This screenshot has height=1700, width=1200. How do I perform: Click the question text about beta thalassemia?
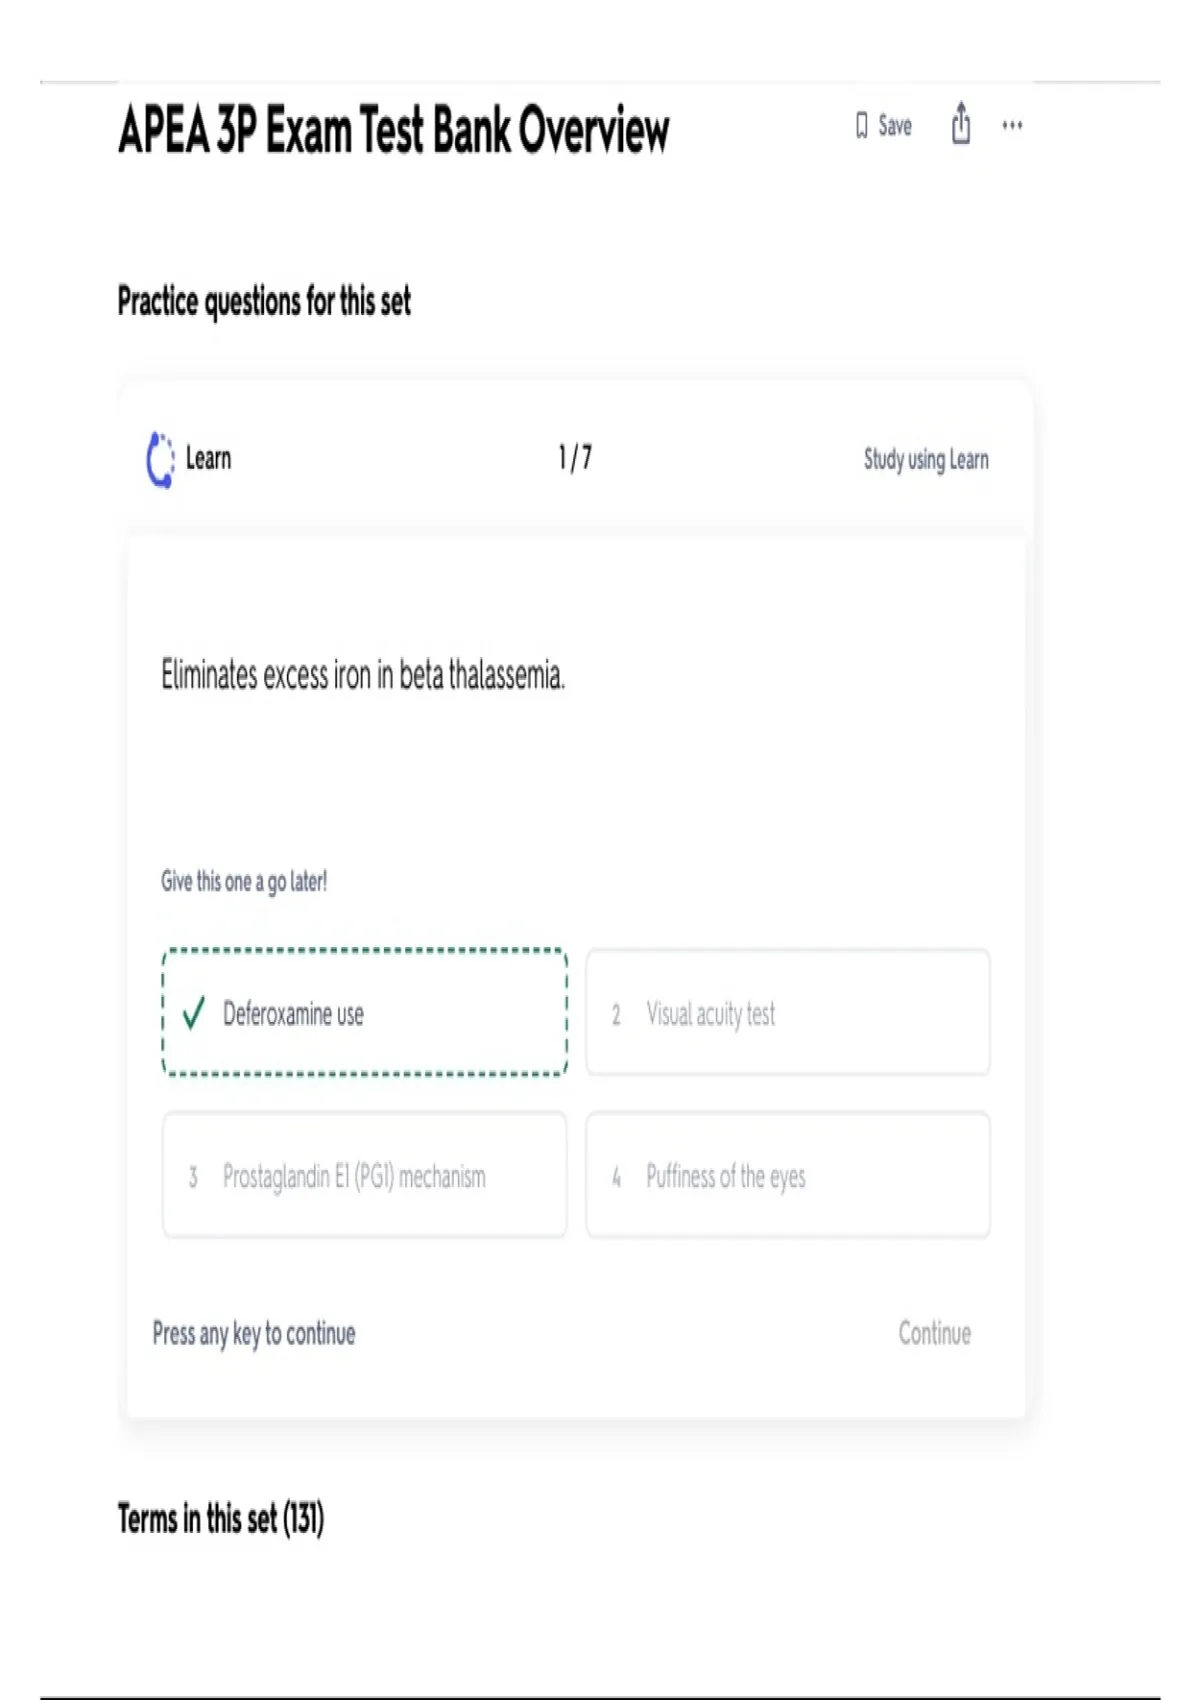363,676
